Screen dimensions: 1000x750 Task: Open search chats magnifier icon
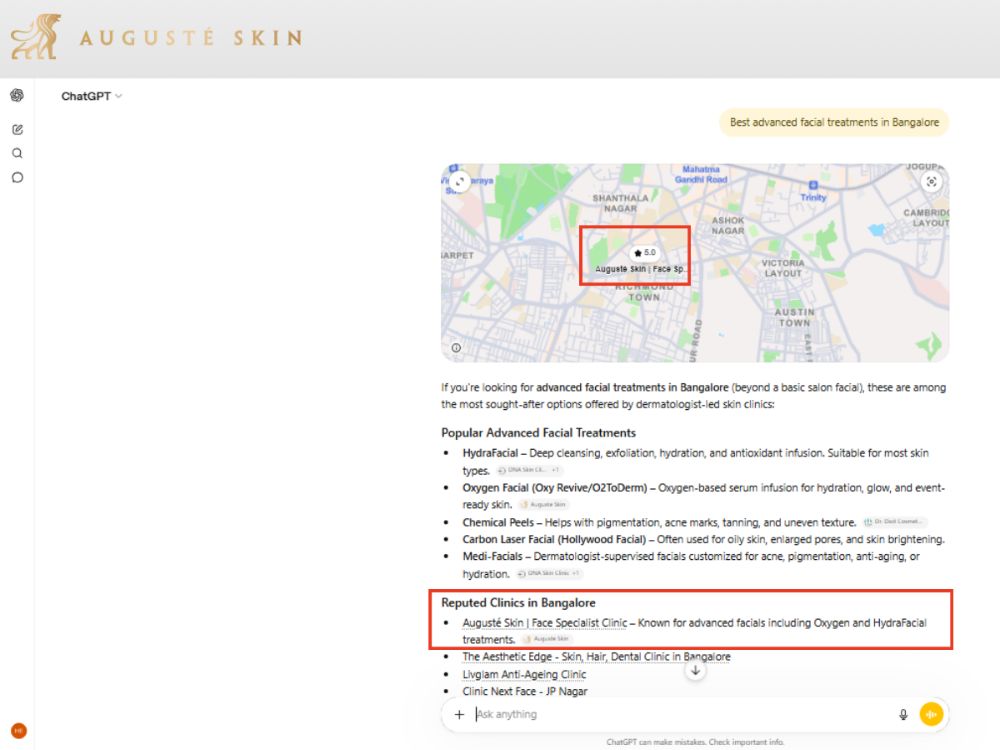pos(17,153)
